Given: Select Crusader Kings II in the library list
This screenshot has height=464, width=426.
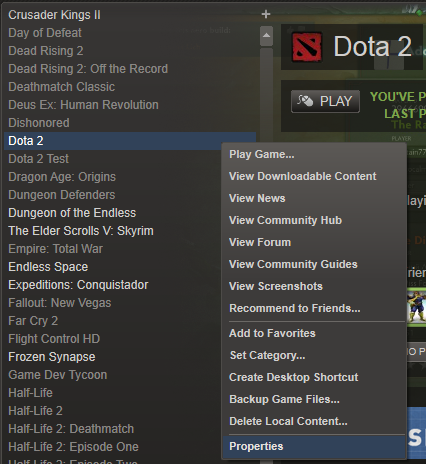Looking at the screenshot, I should 54,15.
